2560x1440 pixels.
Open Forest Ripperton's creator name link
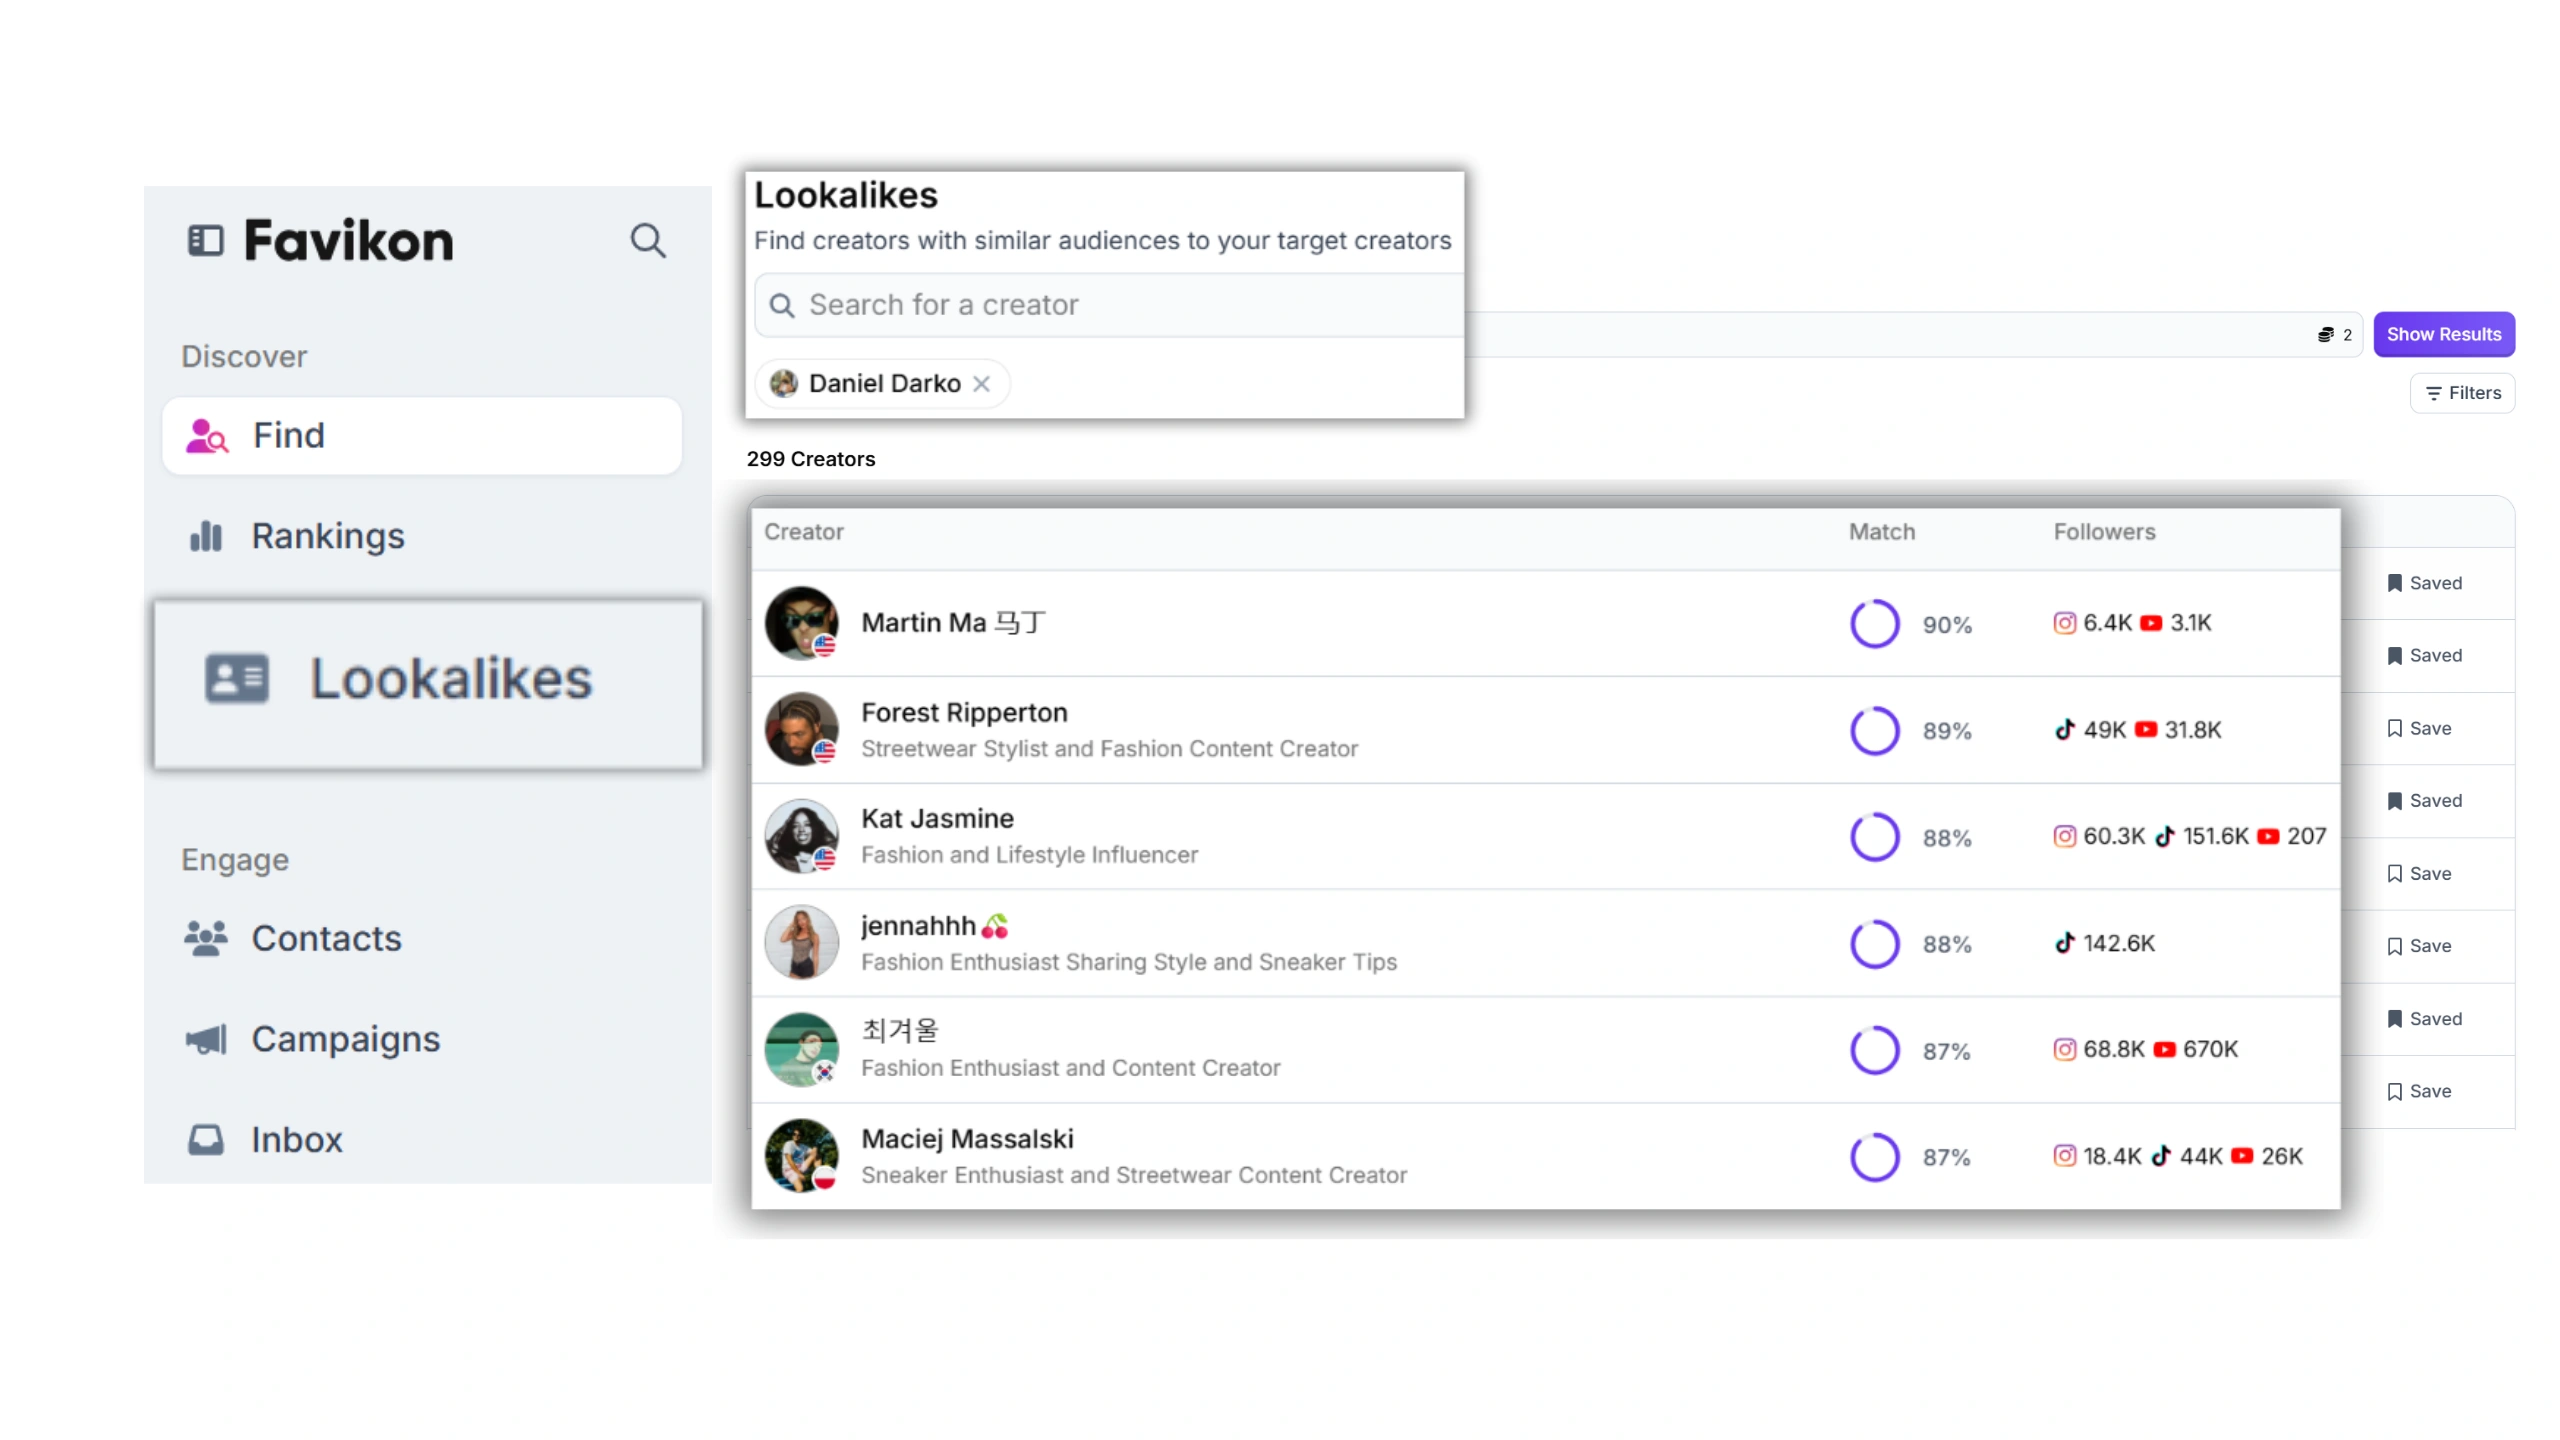[964, 713]
